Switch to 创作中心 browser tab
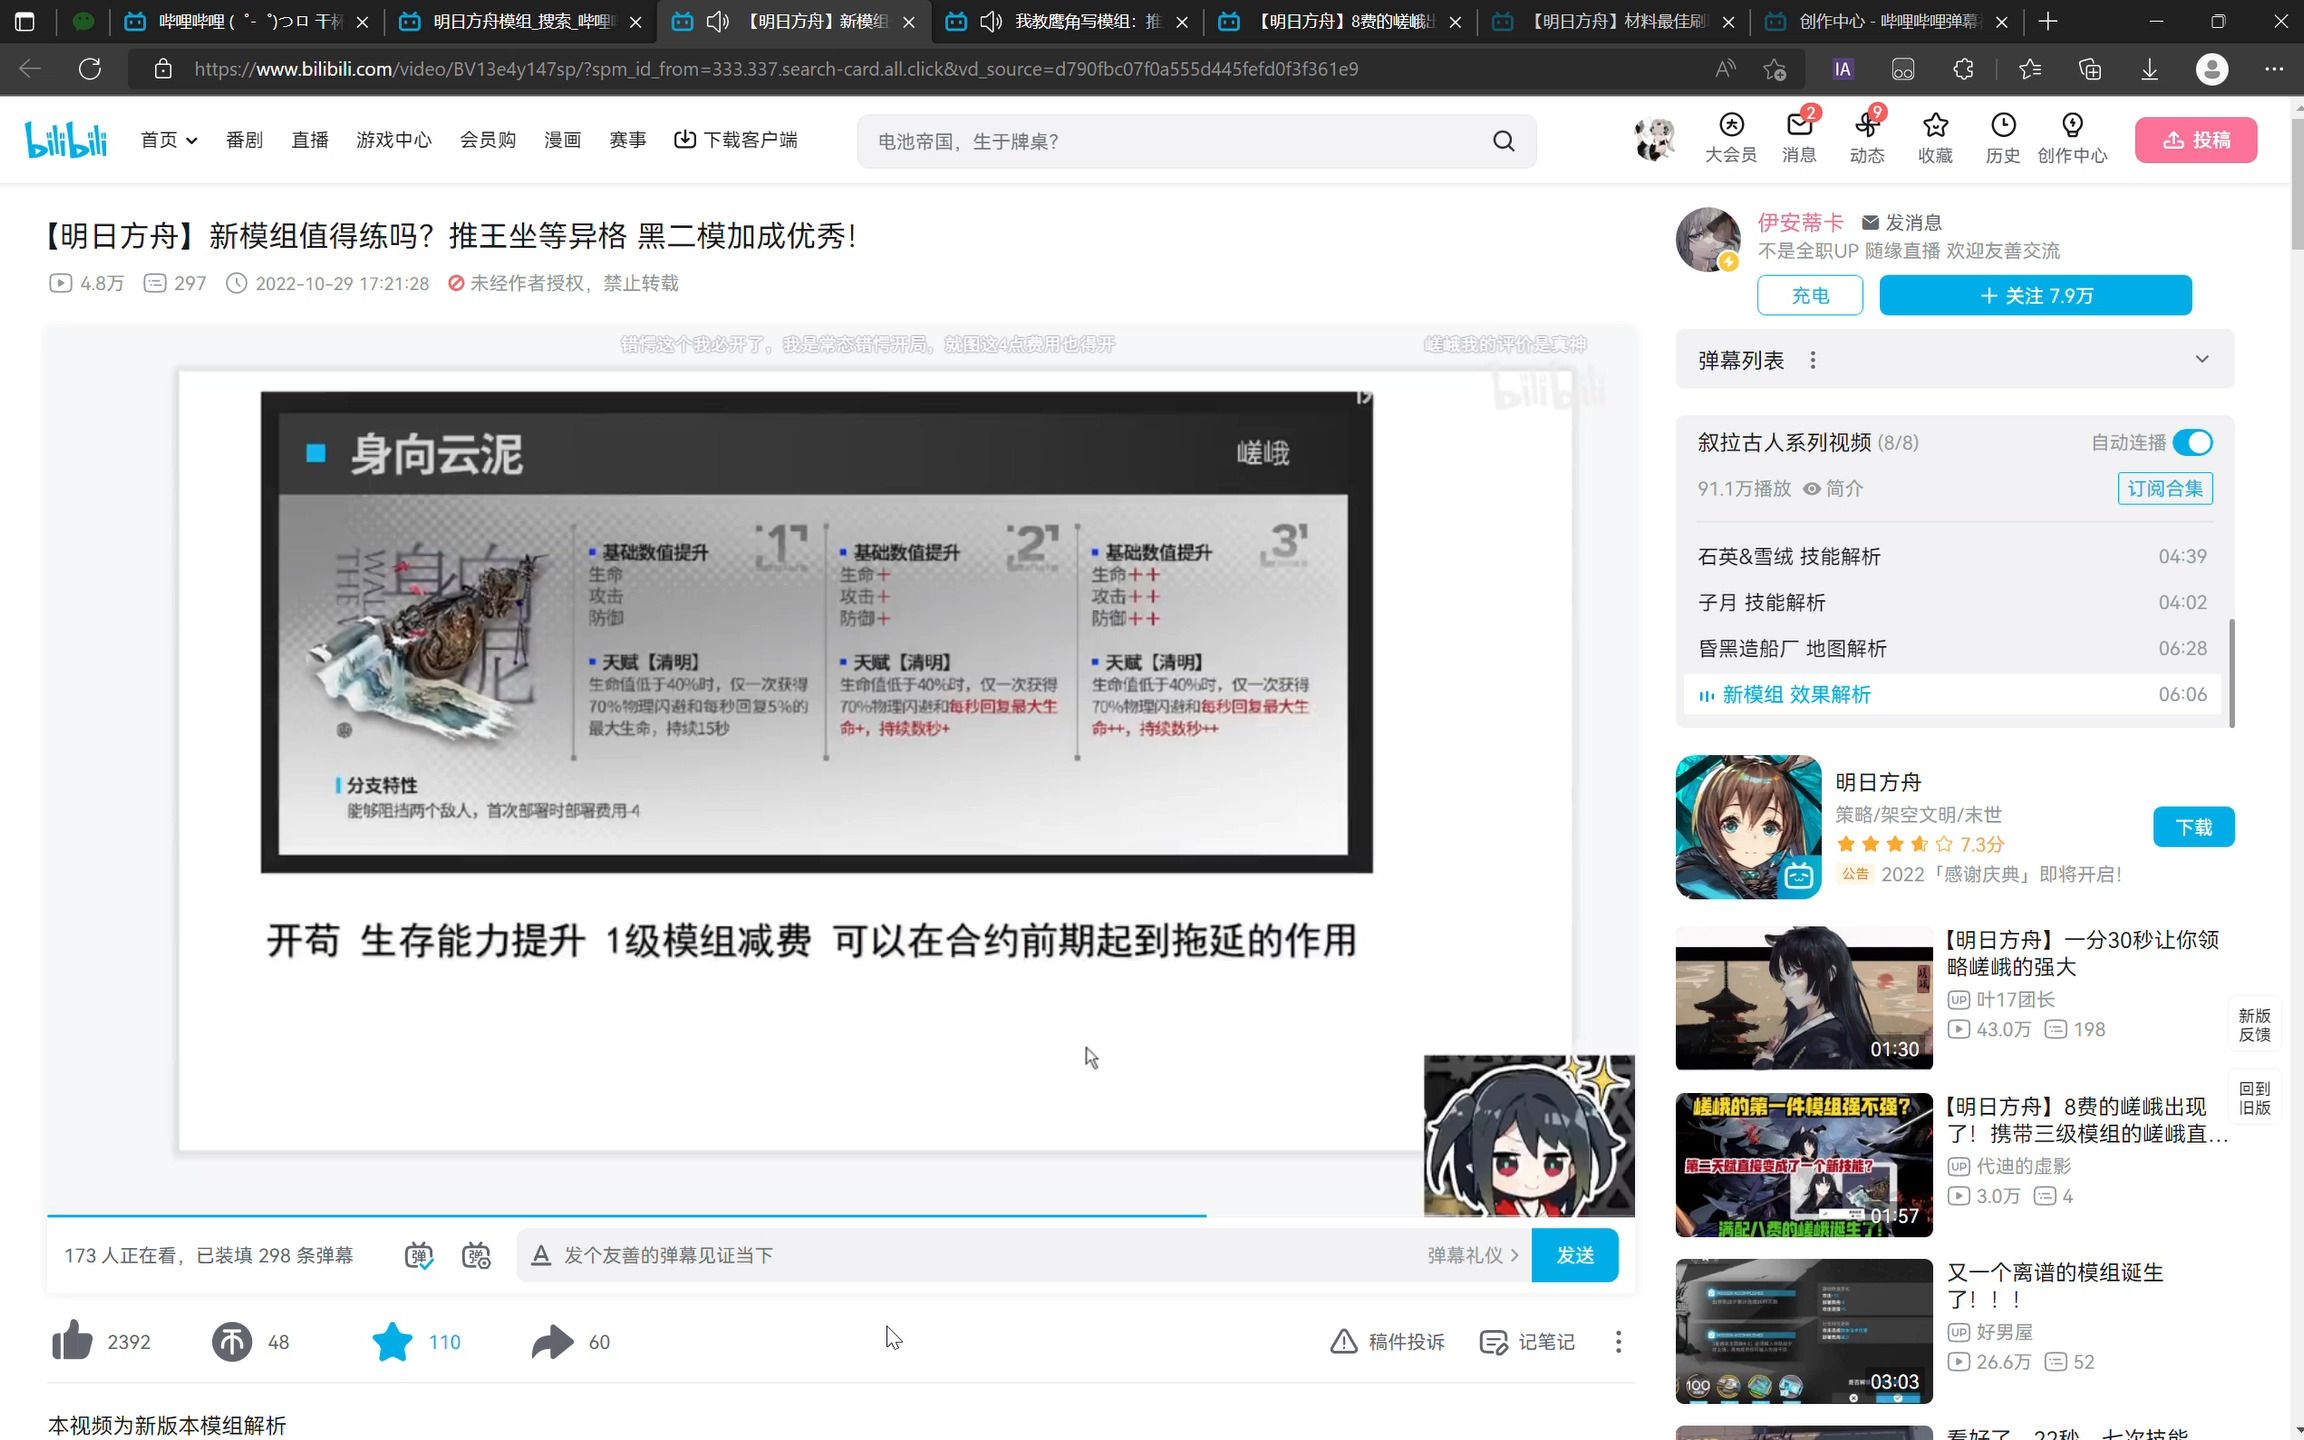 coord(1888,21)
